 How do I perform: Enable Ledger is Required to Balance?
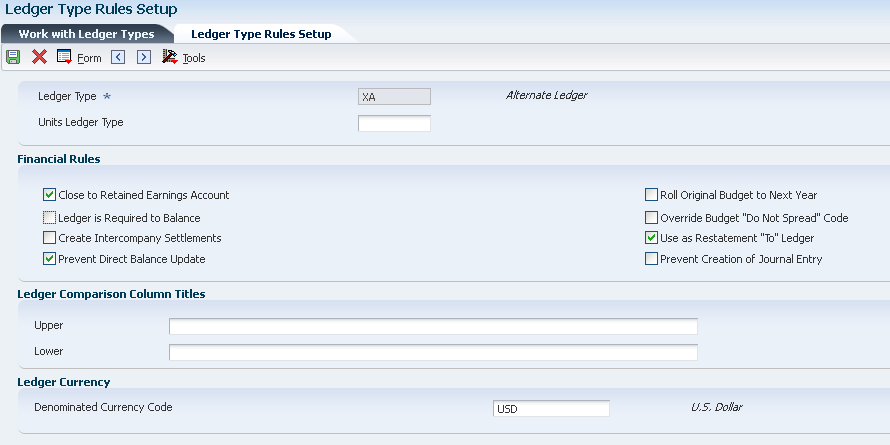pos(49,218)
